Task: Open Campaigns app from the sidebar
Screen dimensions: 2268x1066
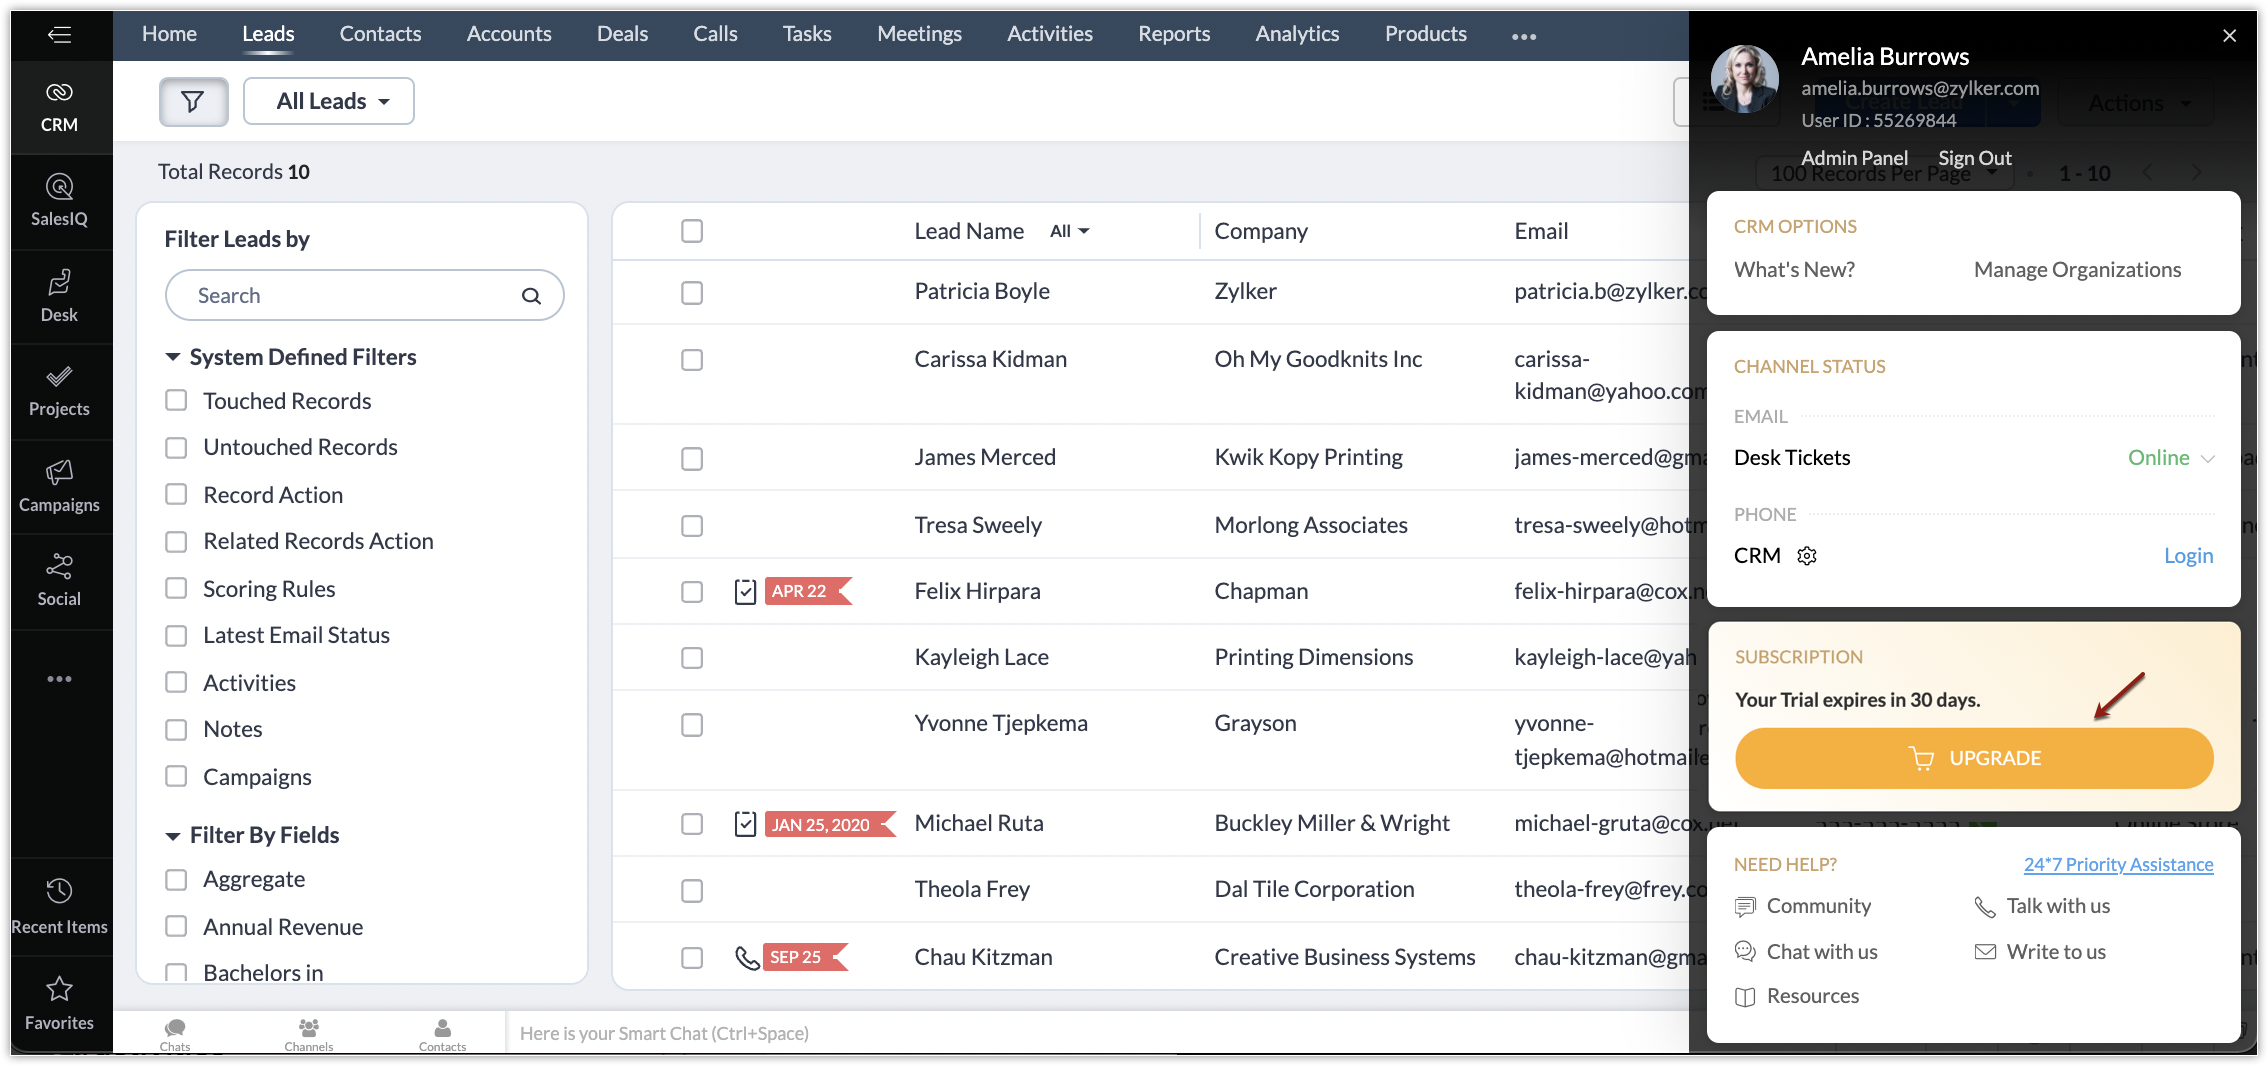Action: point(59,487)
